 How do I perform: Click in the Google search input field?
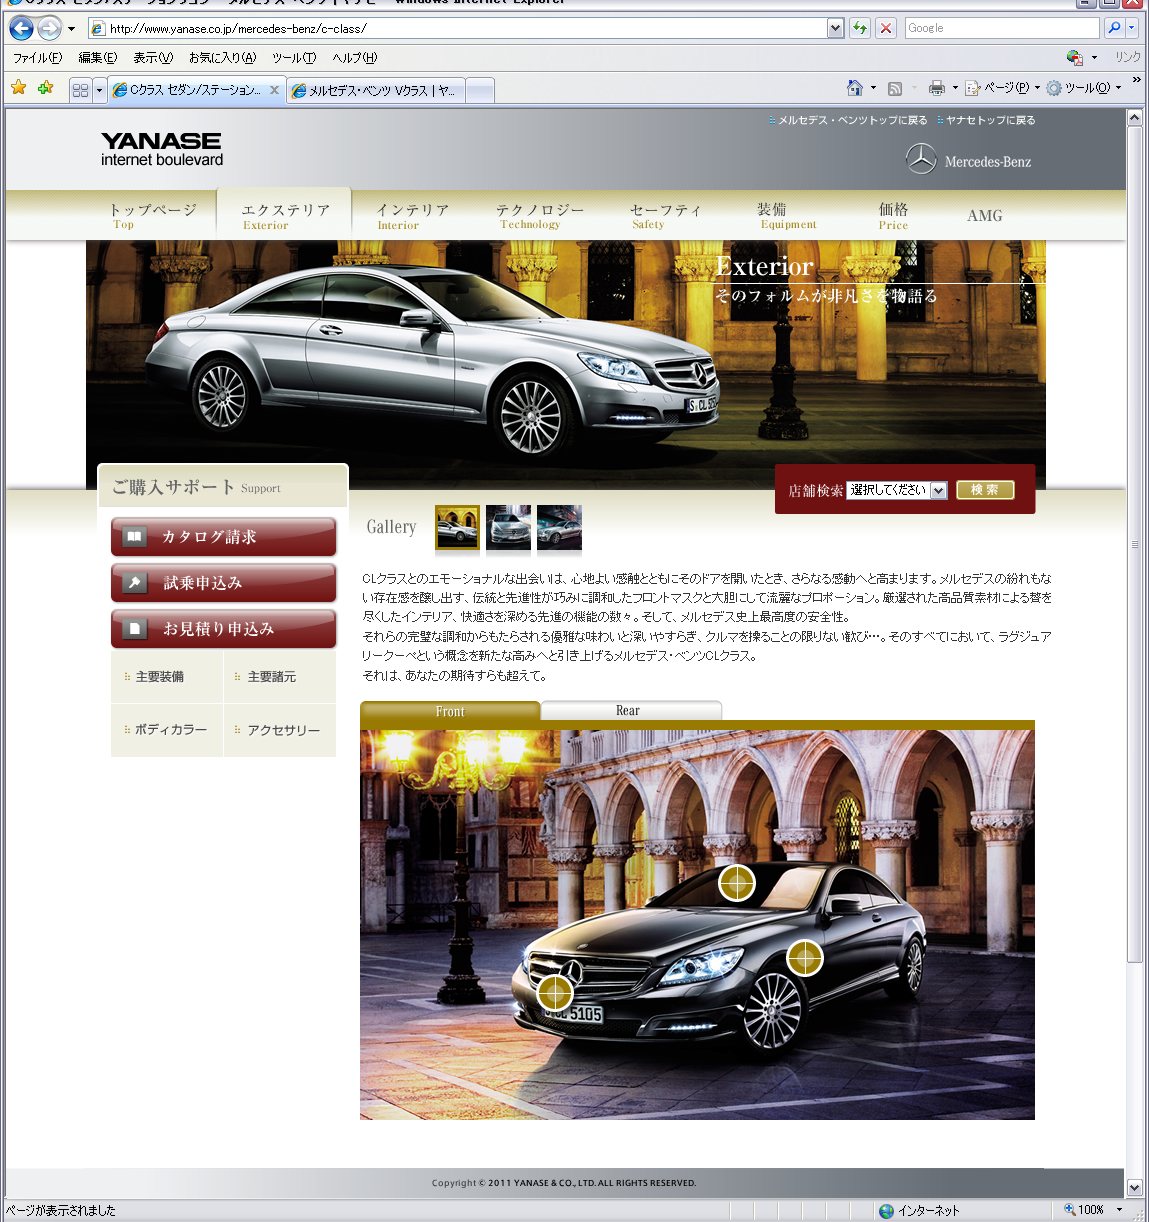(1000, 28)
